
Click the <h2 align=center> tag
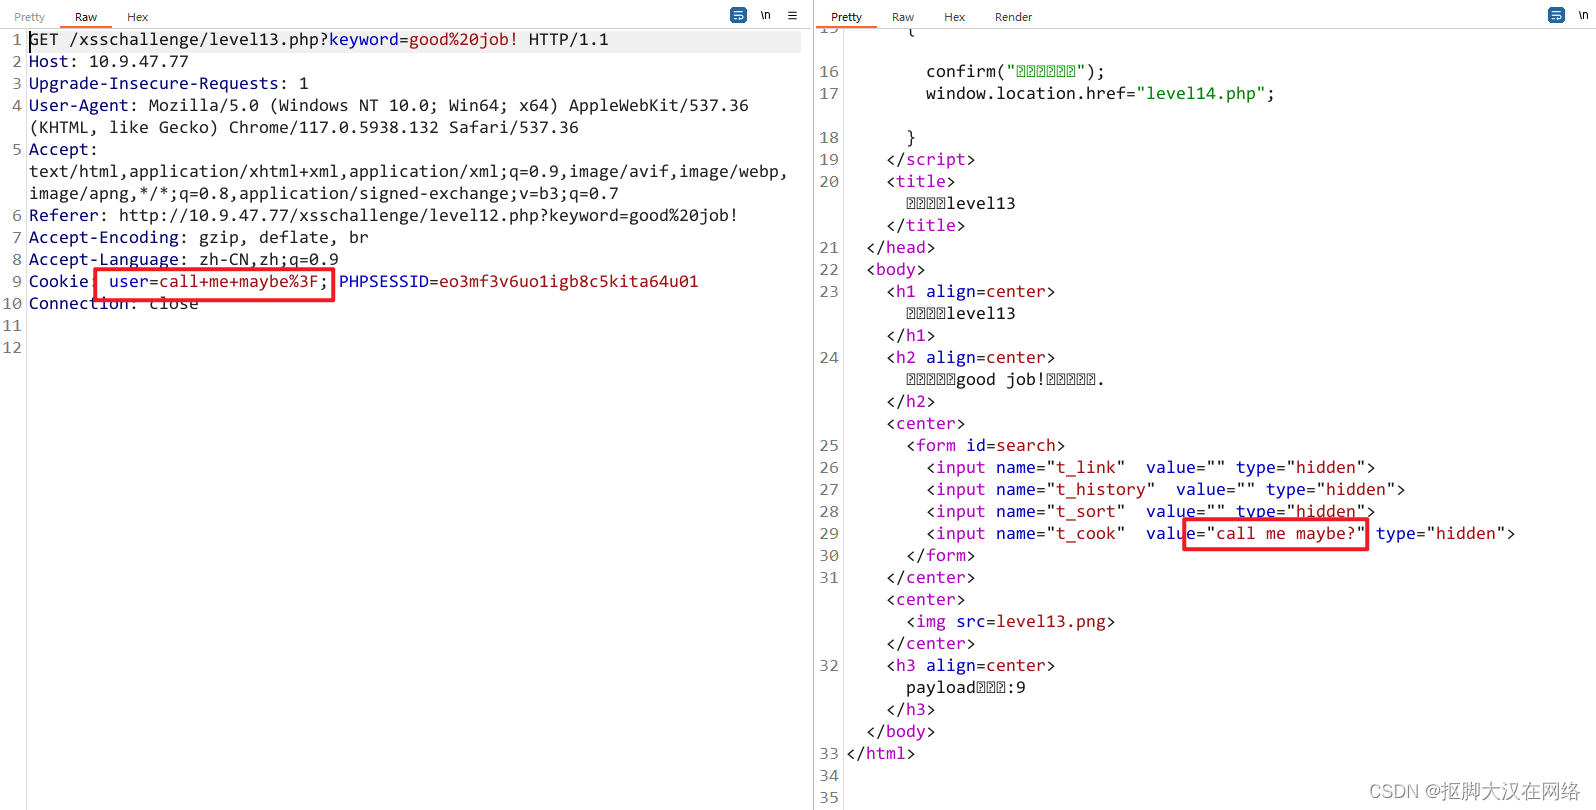click(x=971, y=358)
